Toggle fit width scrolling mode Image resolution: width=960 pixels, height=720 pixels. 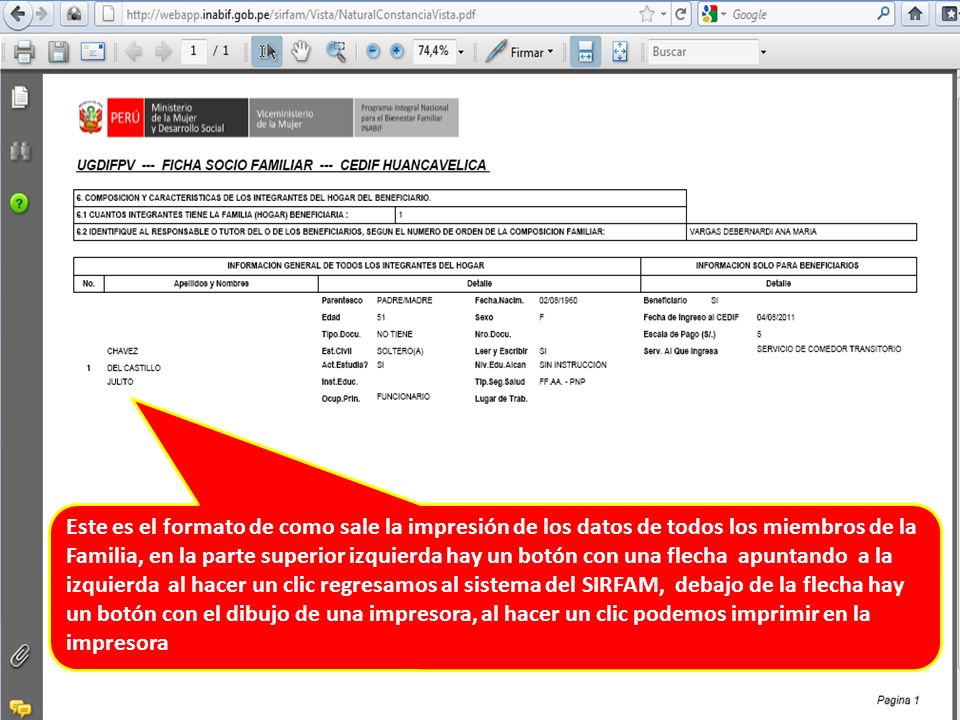(x=585, y=52)
